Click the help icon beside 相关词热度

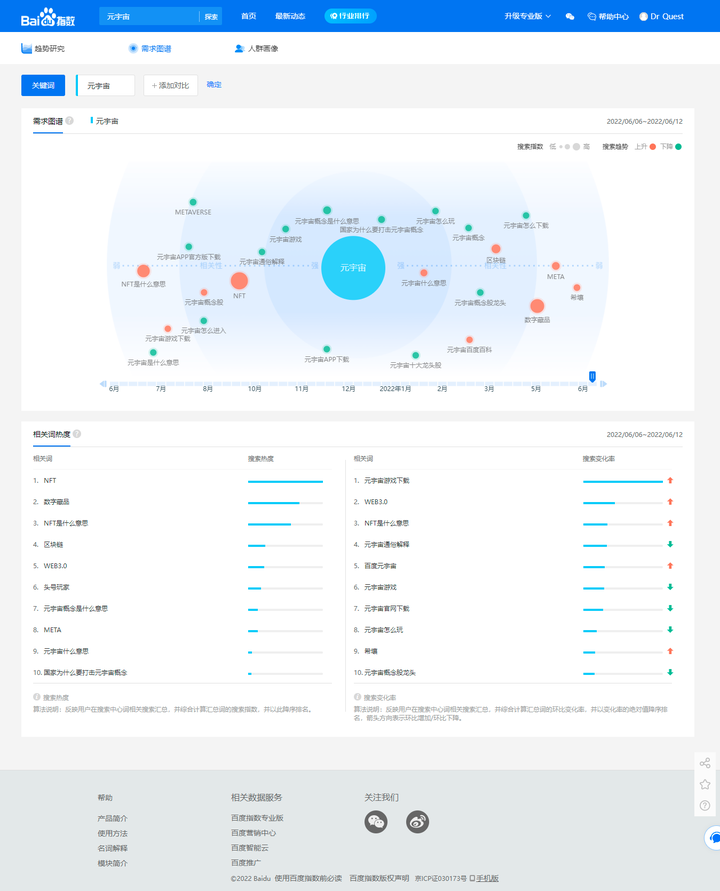click(x=77, y=434)
